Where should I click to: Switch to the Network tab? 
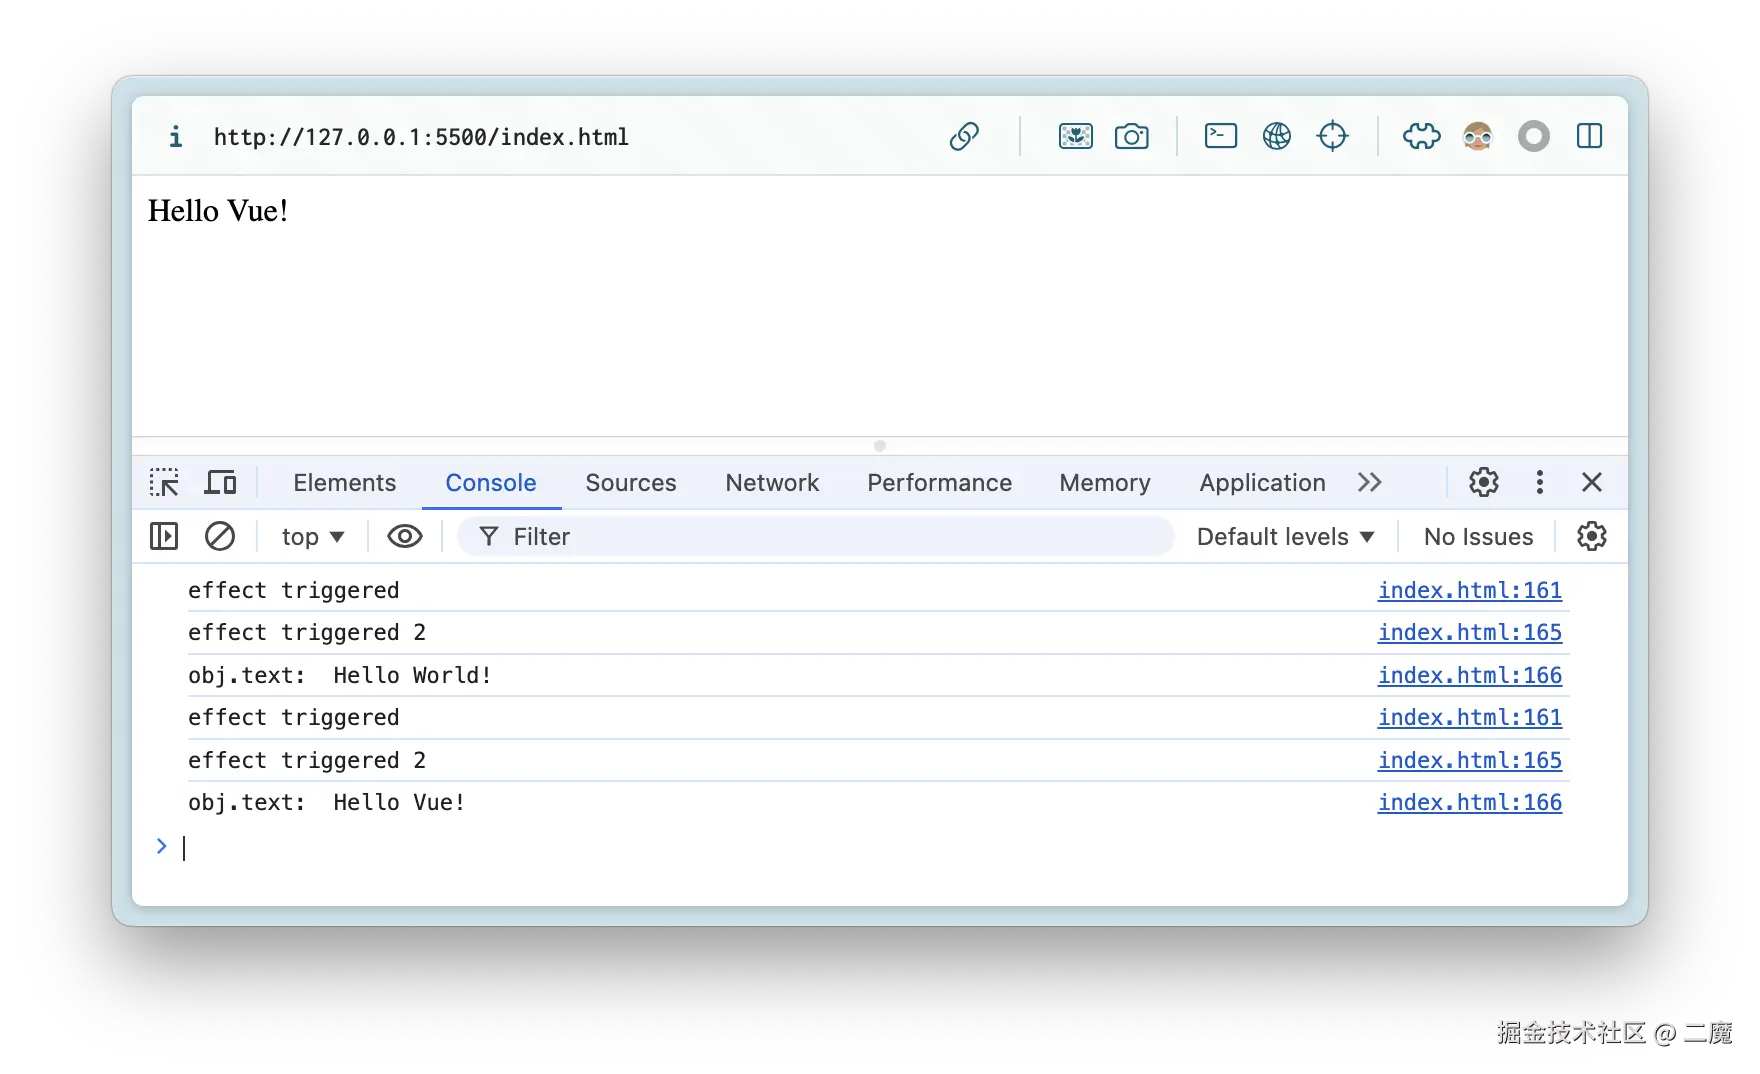(x=772, y=482)
